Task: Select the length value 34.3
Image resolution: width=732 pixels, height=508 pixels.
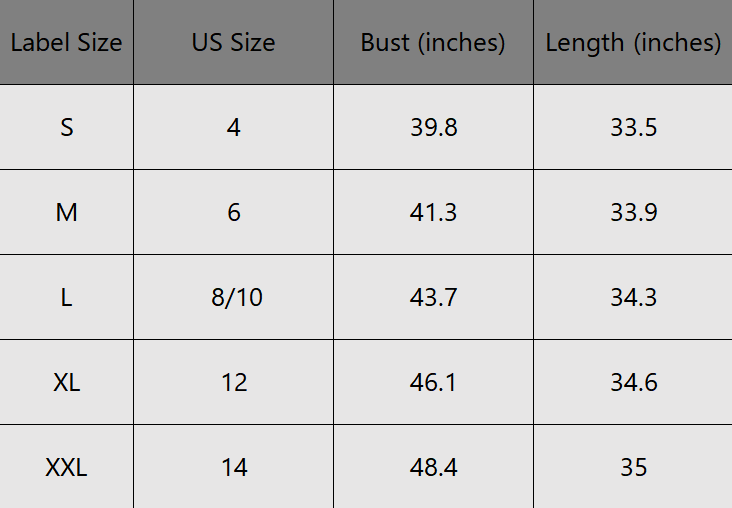Action: tap(633, 297)
